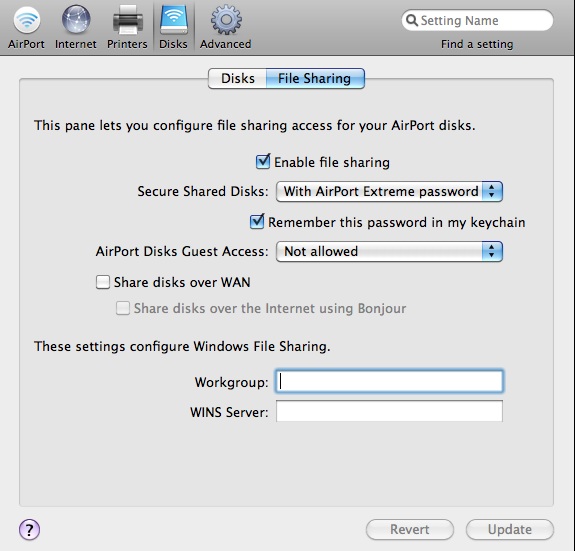Toggle Enable file sharing checkbox
Image resolution: width=575 pixels, height=551 pixels.
tap(263, 162)
